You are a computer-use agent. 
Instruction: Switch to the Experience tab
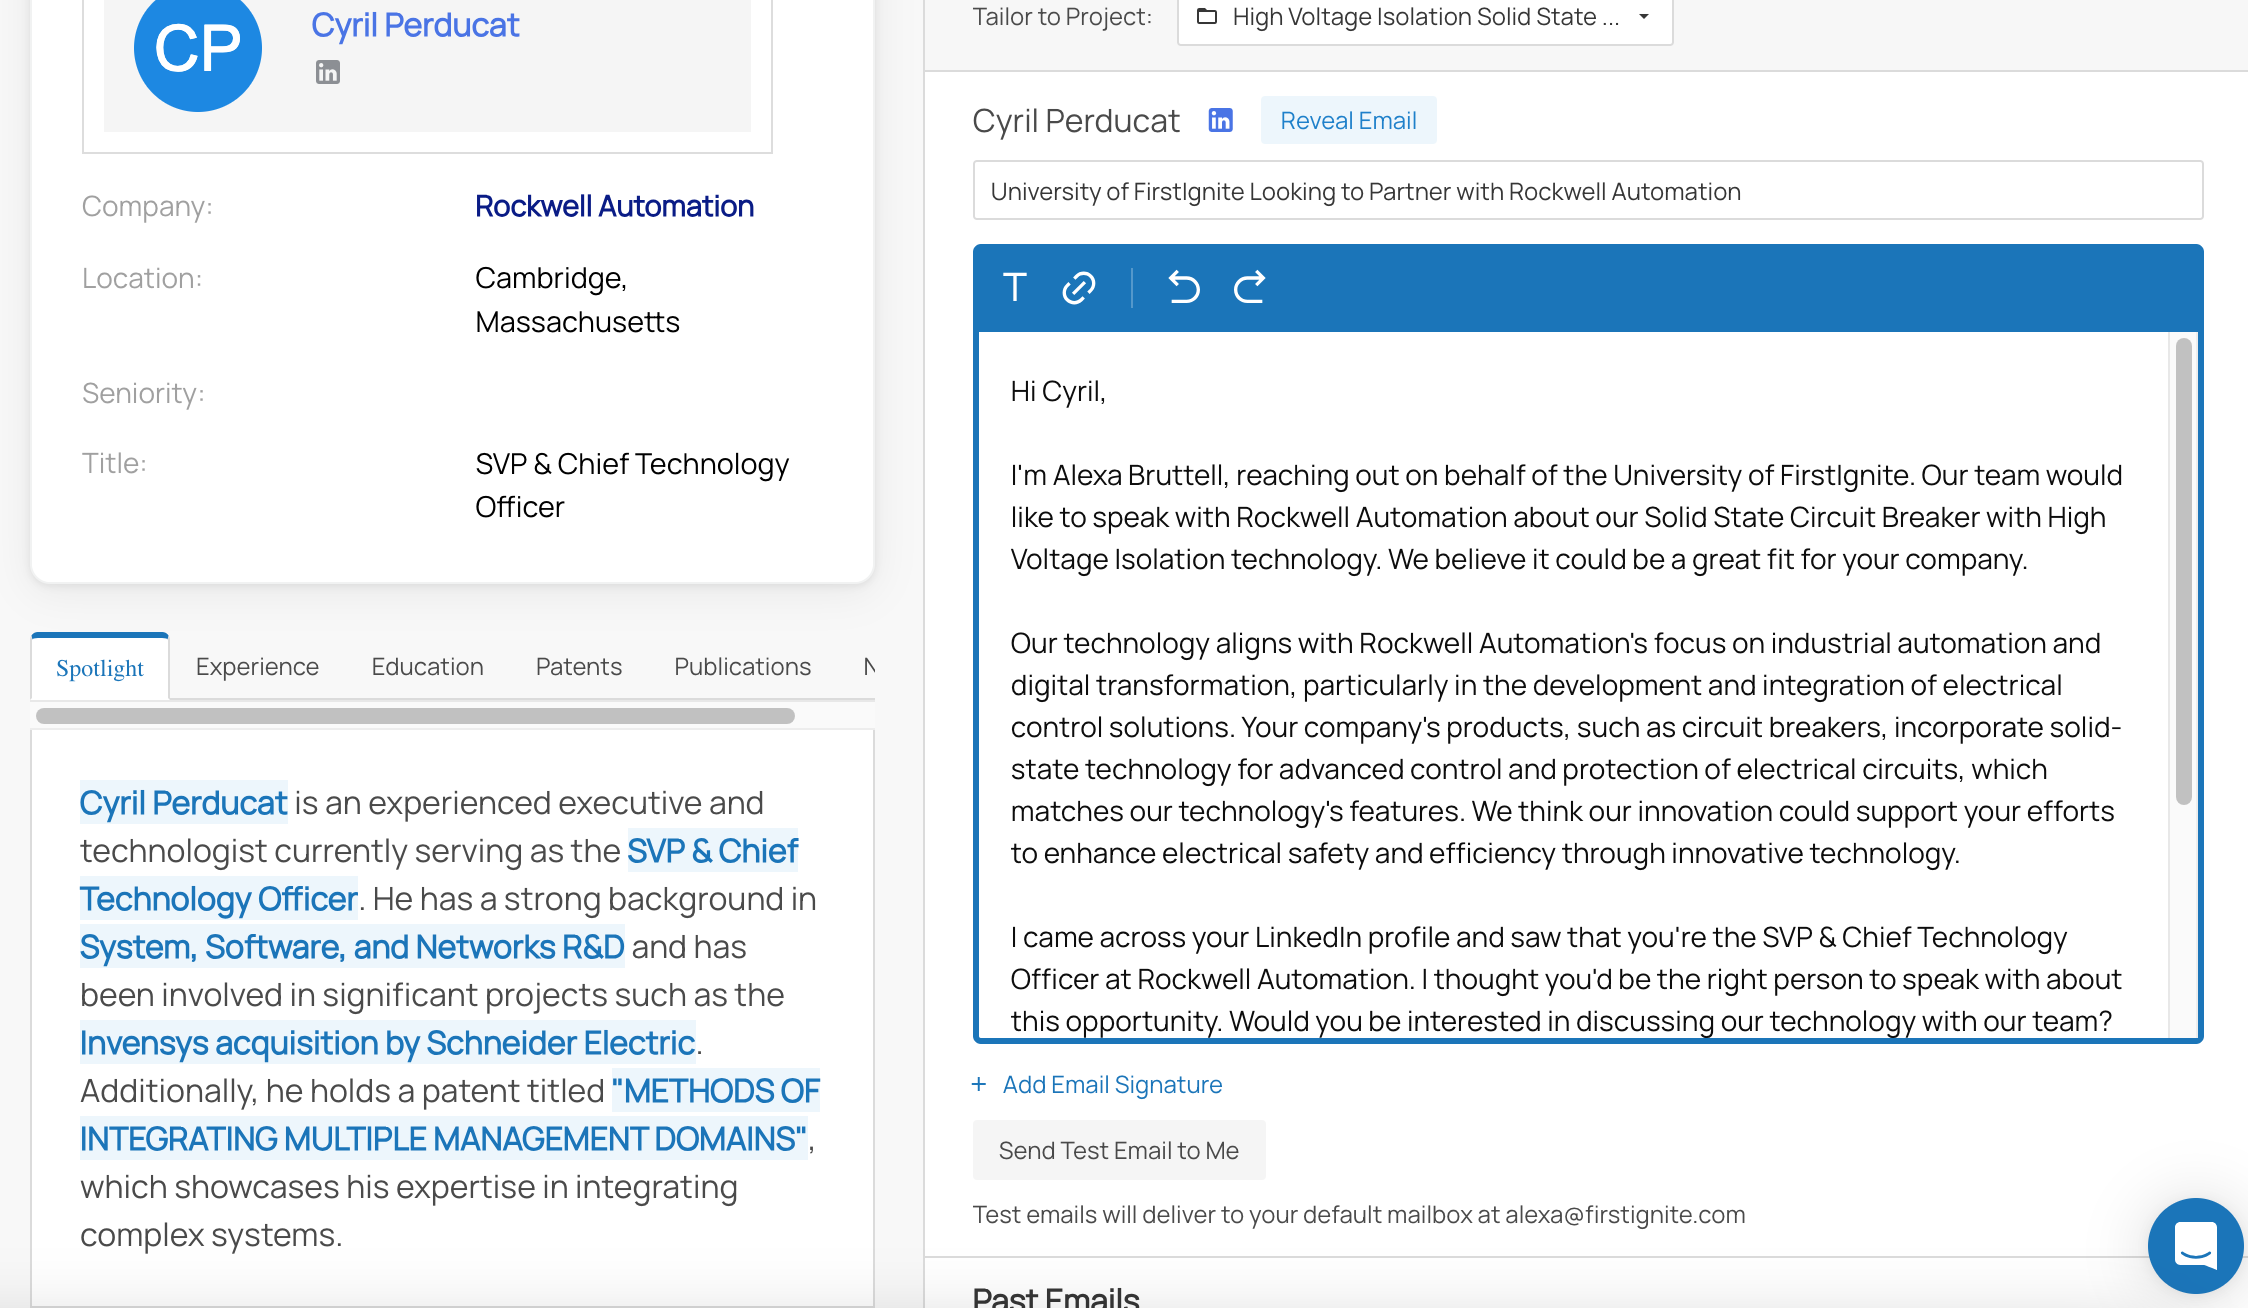[257, 667]
